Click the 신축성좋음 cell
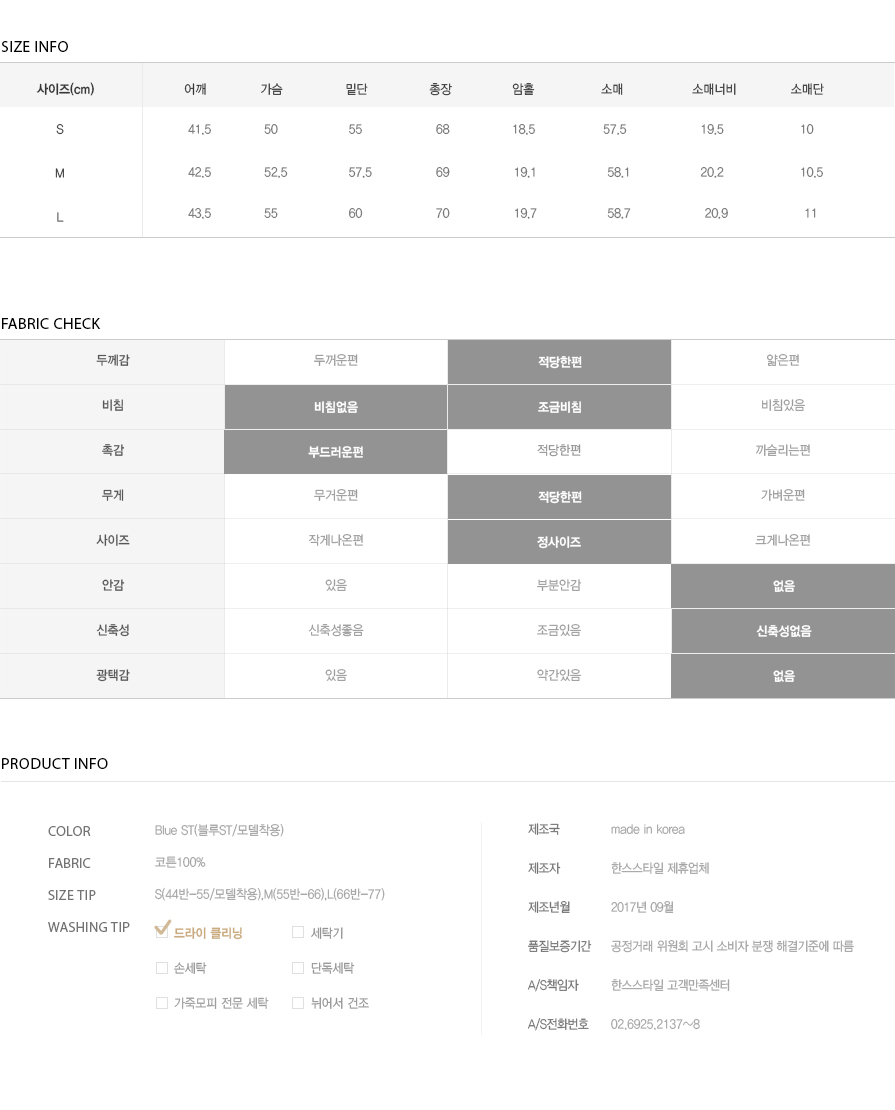This screenshot has width=895, height=1110. point(336,630)
